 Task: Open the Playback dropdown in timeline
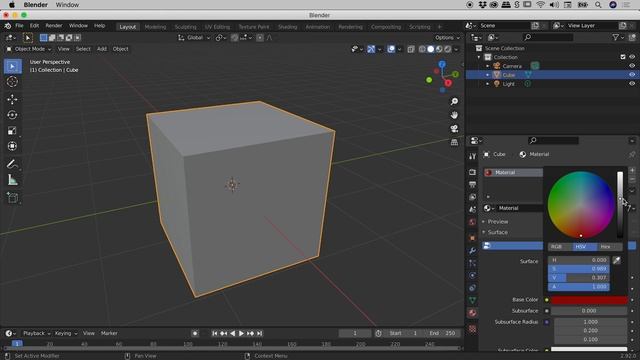[36, 333]
